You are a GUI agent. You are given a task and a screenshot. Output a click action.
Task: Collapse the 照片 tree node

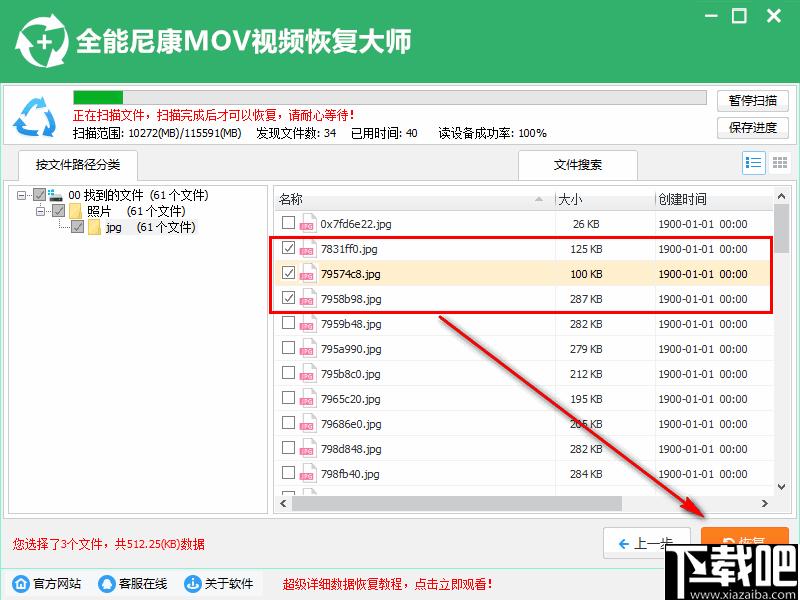[x=40, y=211]
